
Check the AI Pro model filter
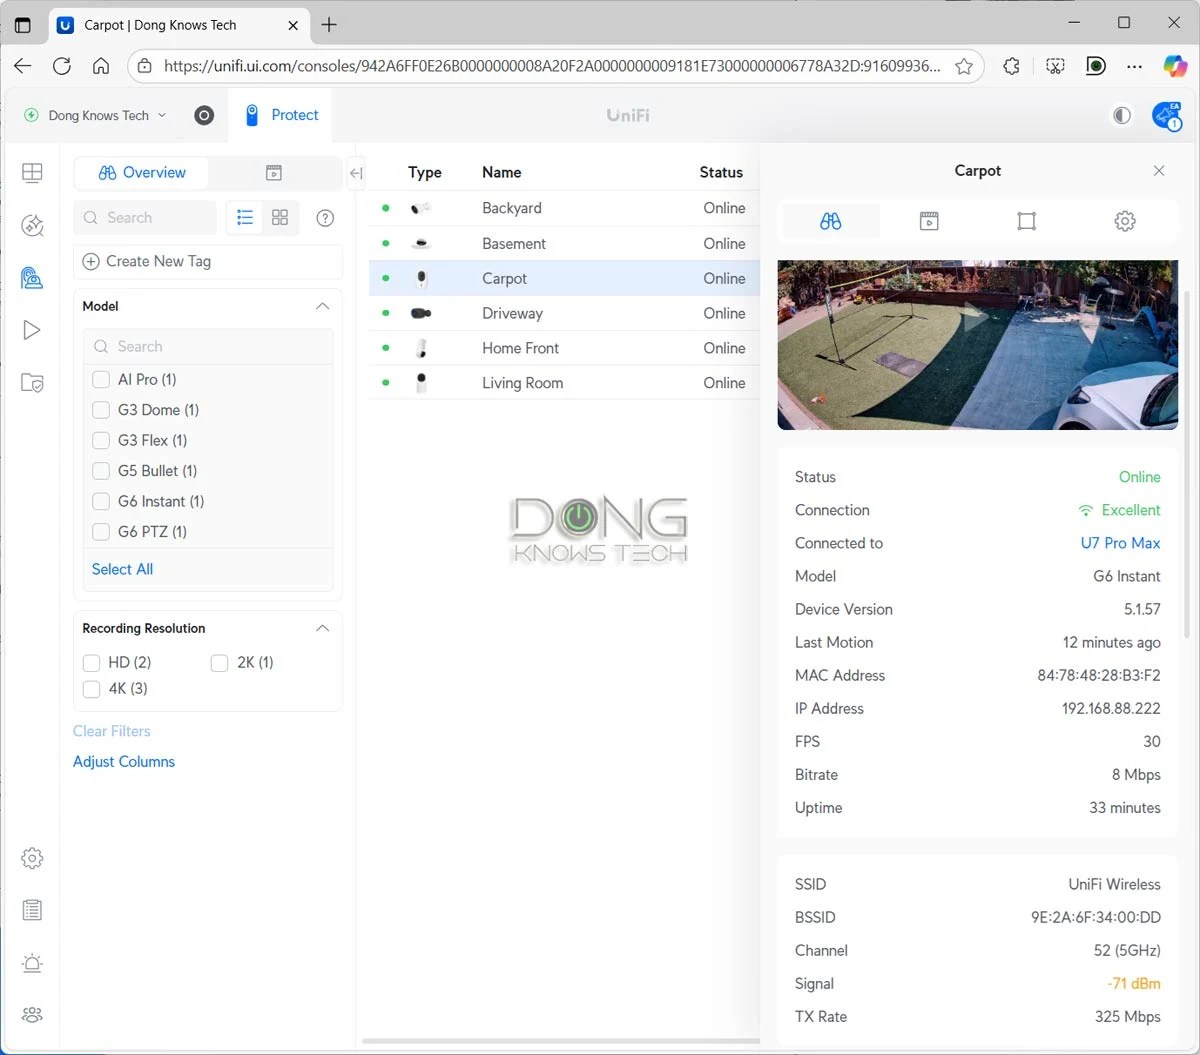click(101, 379)
